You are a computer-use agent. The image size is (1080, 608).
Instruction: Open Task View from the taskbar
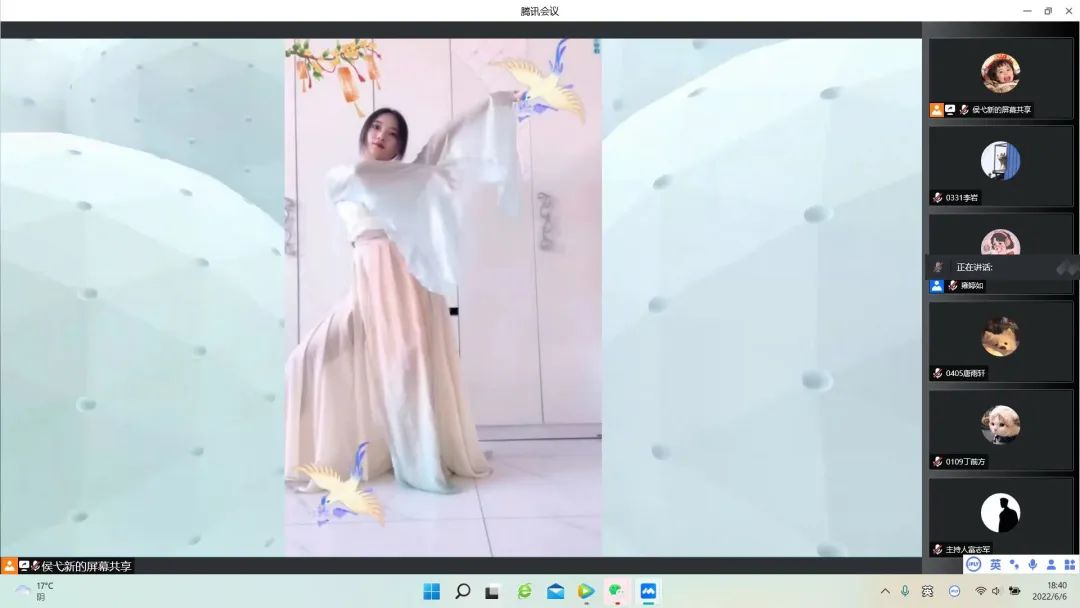point(492,591)
